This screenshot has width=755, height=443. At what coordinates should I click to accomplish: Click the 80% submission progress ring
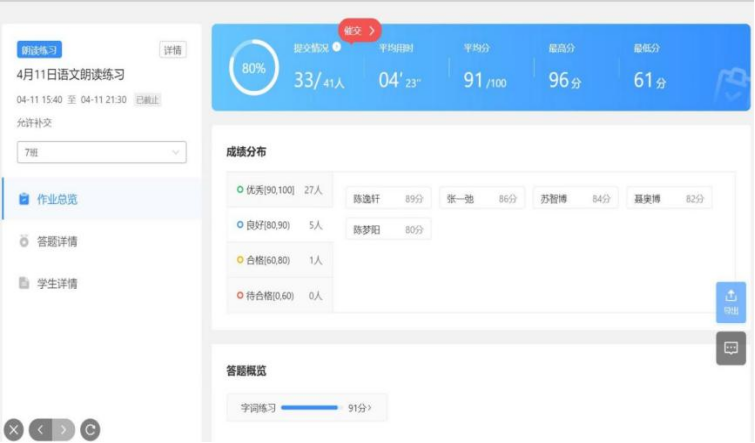[253, 69]
